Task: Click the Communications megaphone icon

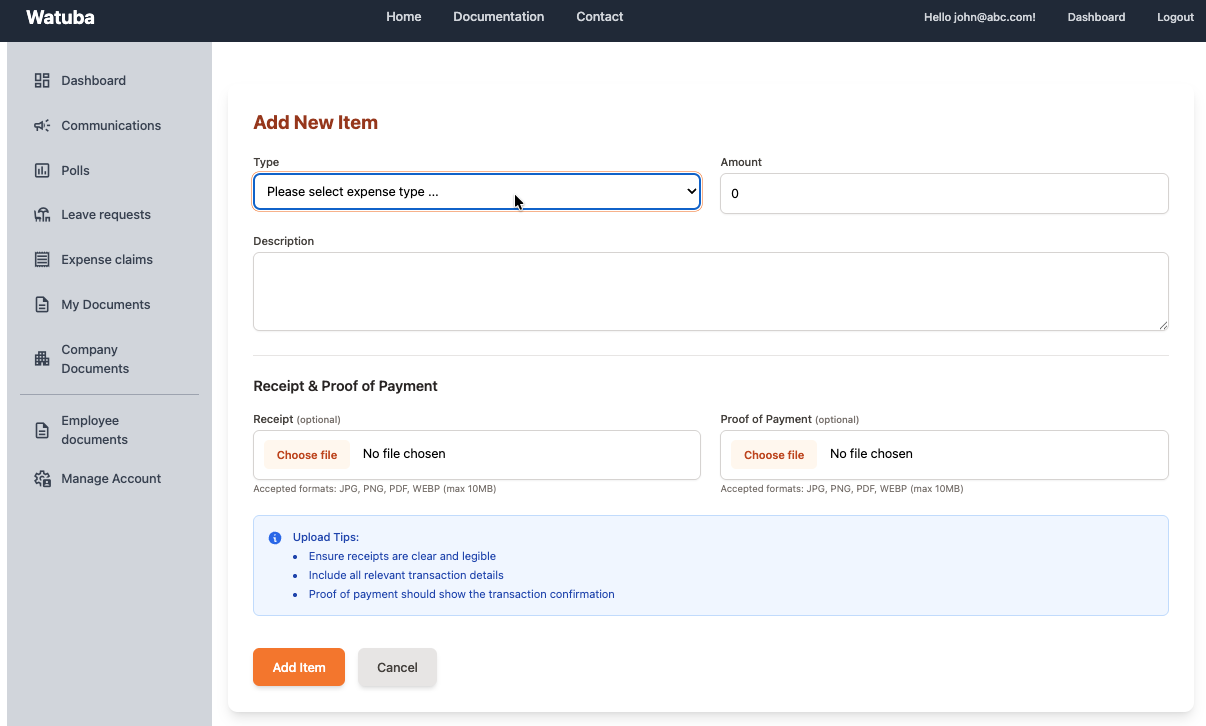Action: point(42,126)
